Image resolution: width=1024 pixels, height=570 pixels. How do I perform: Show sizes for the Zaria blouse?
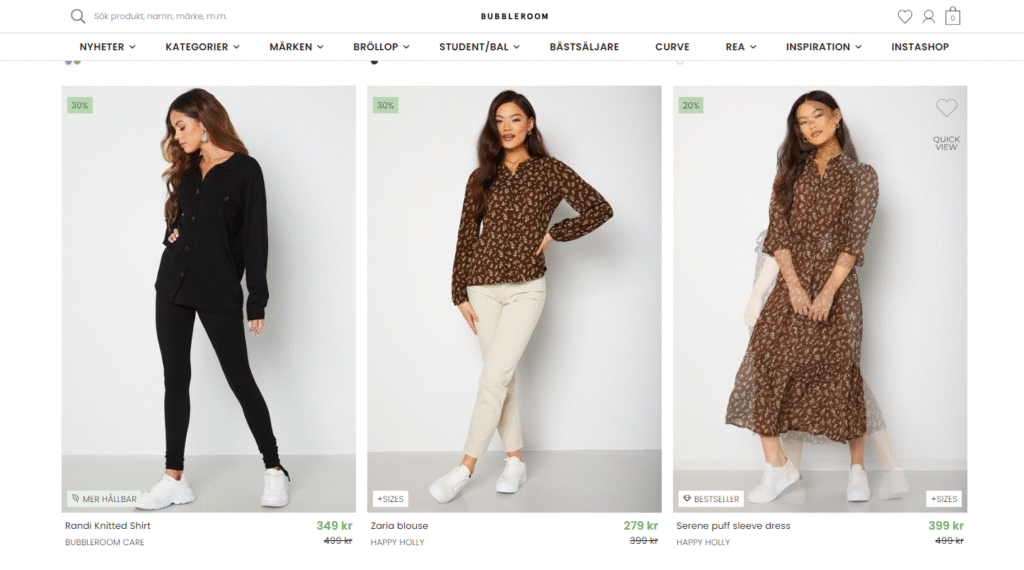pos(391,498)
